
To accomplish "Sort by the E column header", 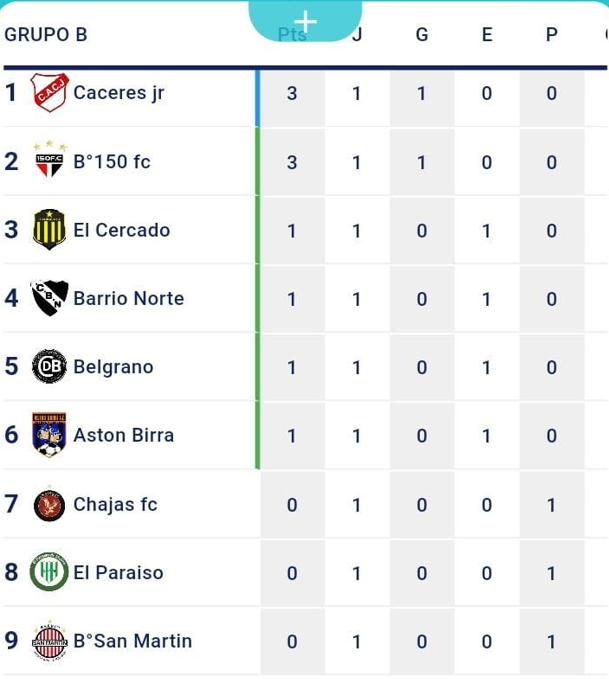I will click(487, 35).
